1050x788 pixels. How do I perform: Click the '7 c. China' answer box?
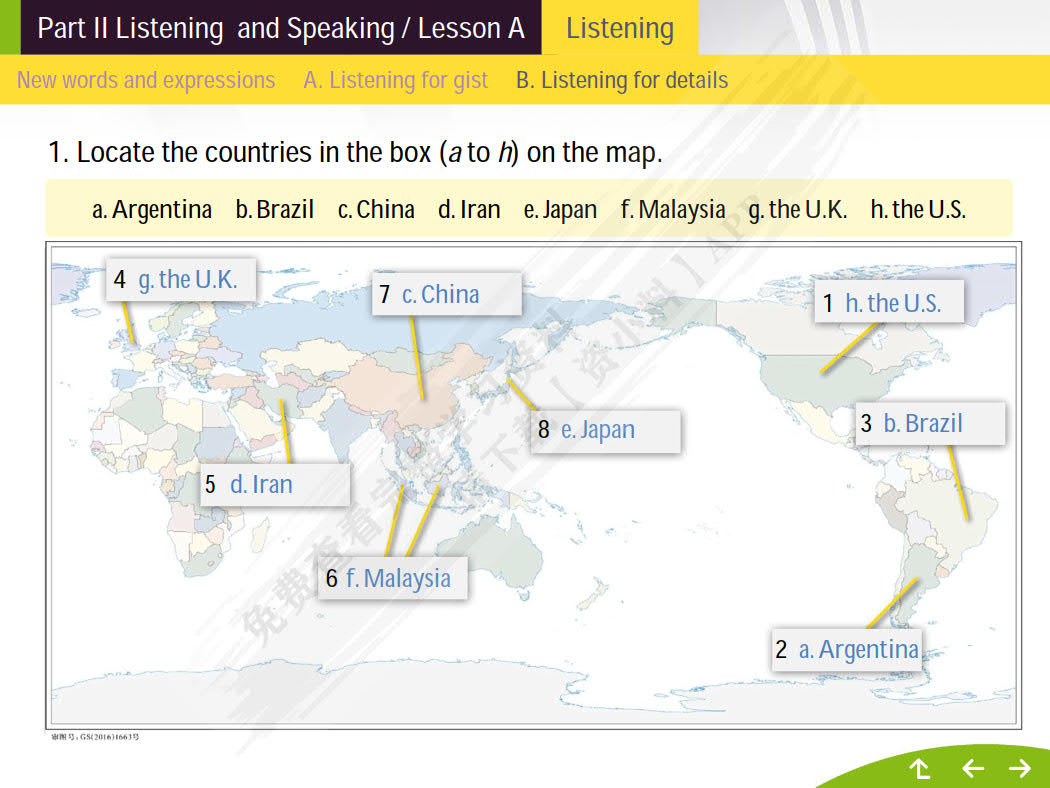447,294
